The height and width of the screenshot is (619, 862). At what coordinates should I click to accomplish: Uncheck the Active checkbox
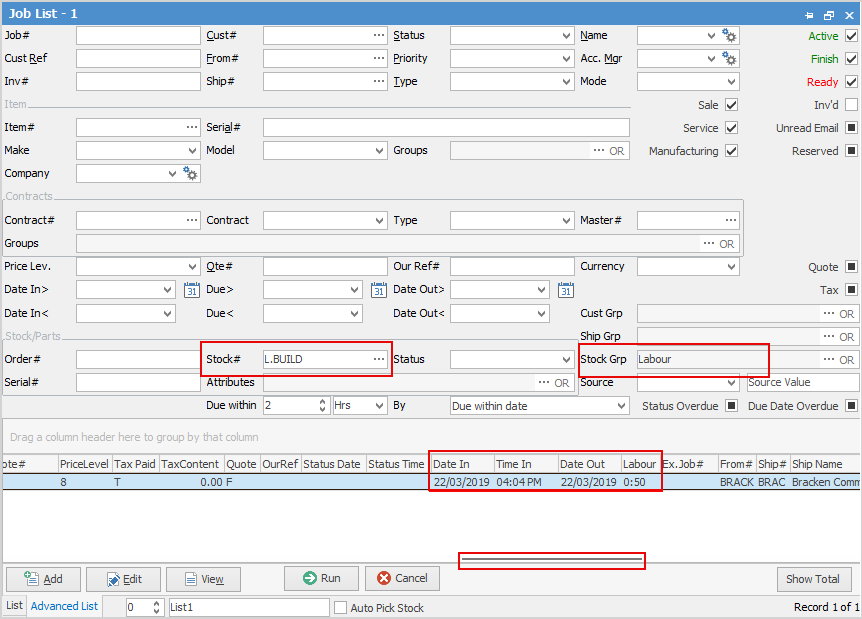(x=851, y=36)
